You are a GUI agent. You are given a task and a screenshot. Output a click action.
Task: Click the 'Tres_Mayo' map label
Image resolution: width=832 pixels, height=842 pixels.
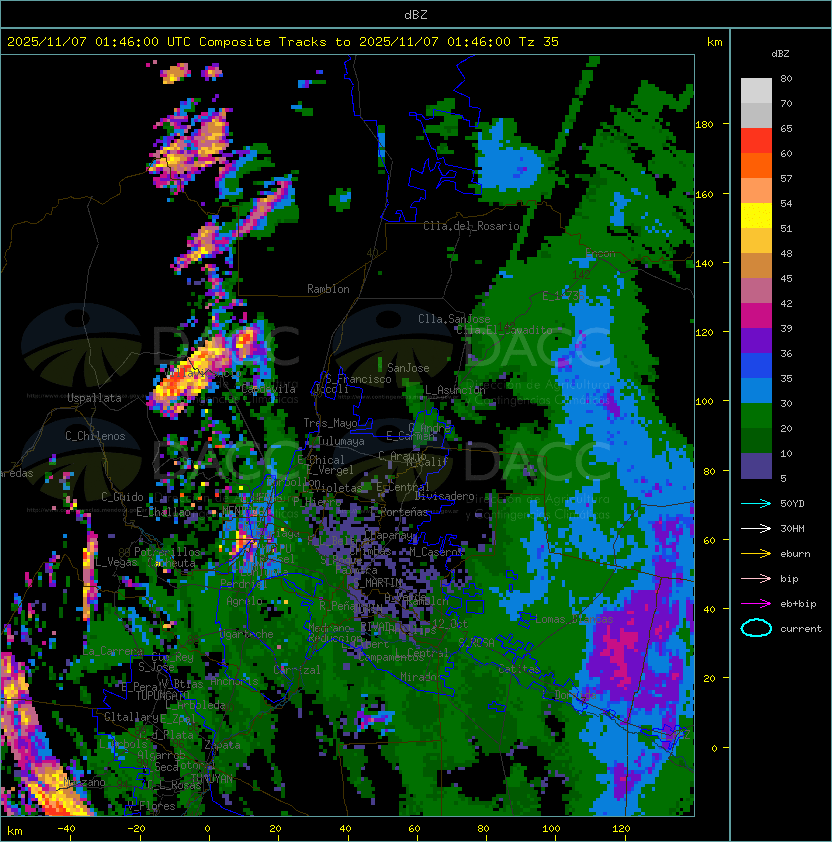[330, 423]
